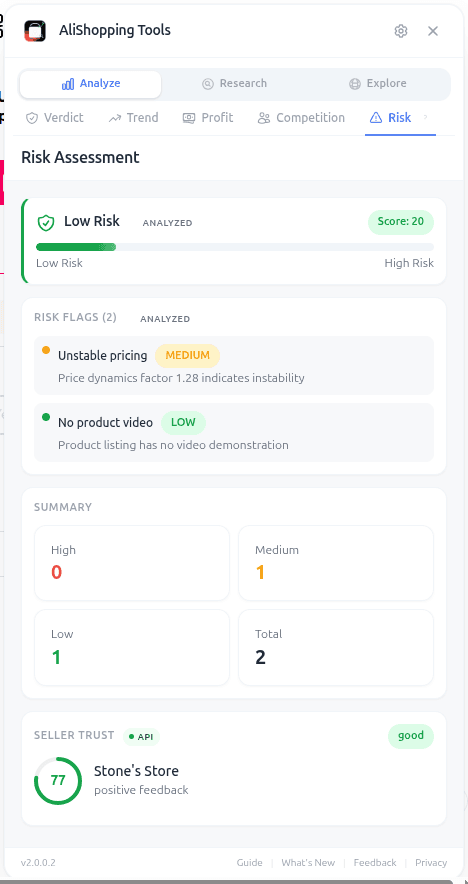Click the API source badge
Viewport: 468px width, 884px height.
coord(142,736)
